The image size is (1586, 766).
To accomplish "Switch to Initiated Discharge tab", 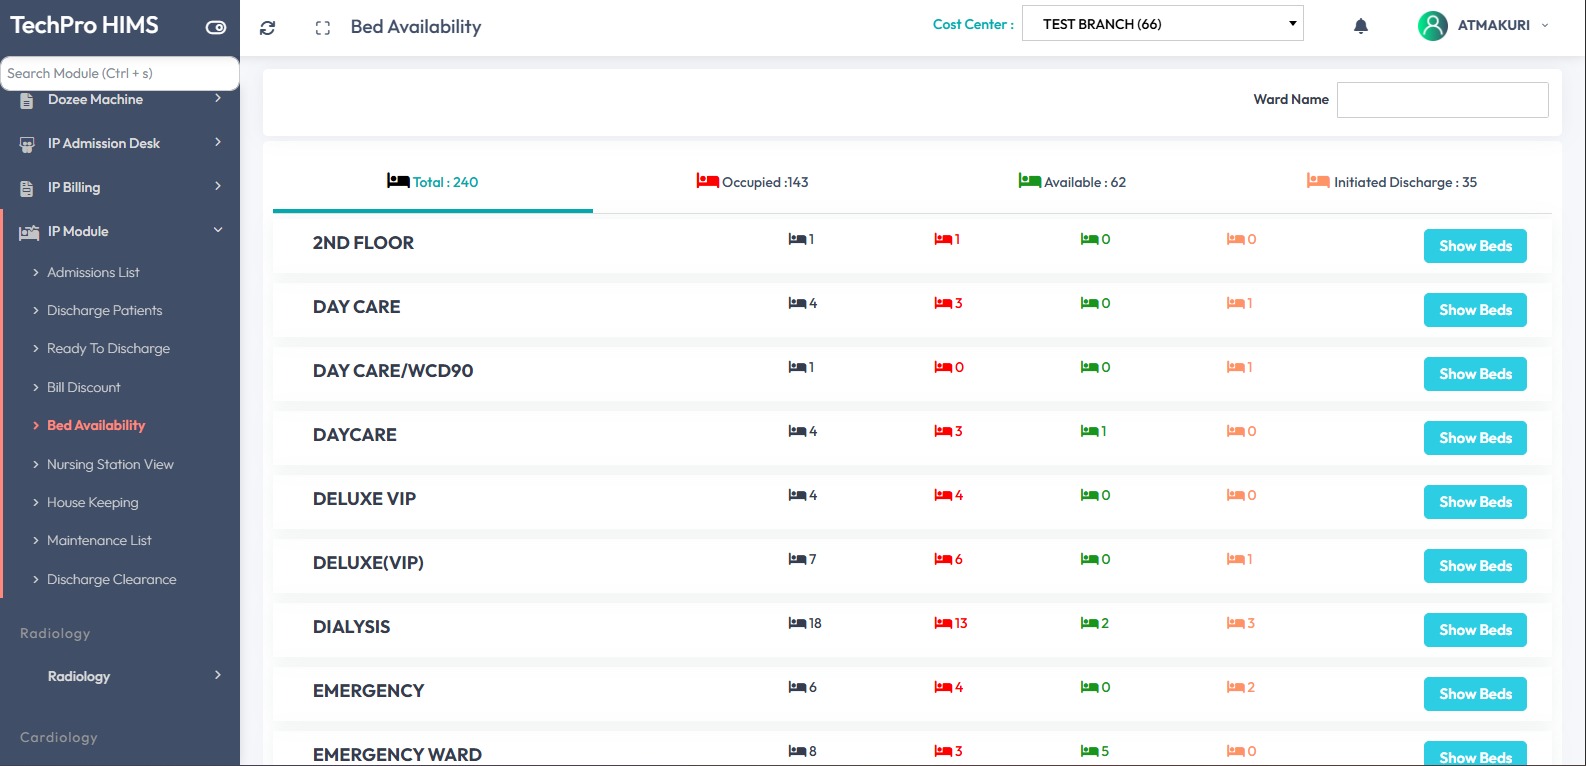I will coord(1391,182).
